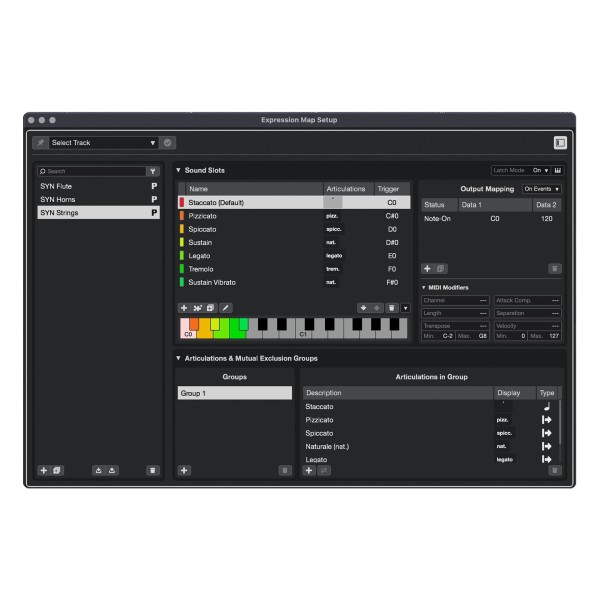Select the Pizzicato sound slot row
The width and height of the screenshot is (600, 600).
tap(294, 216)
